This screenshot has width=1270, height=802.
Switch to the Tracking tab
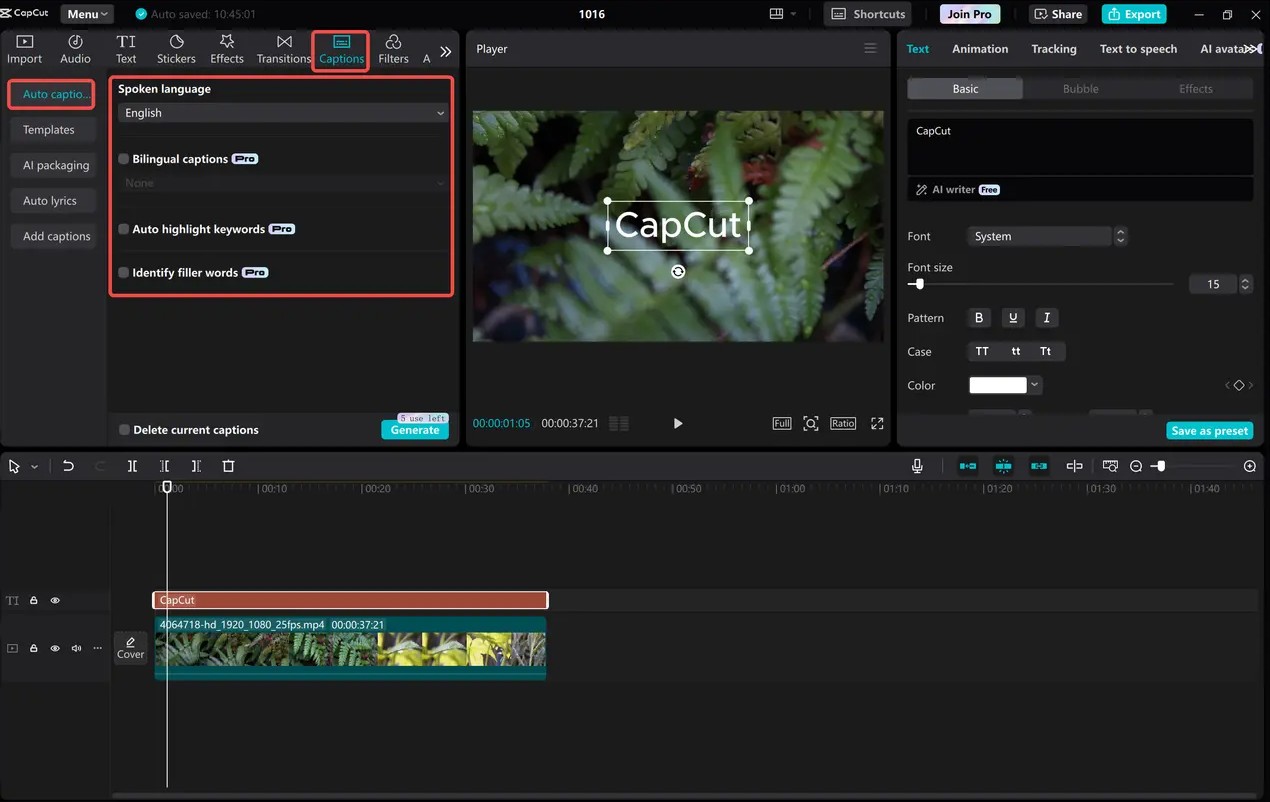tap(1054, 48)
